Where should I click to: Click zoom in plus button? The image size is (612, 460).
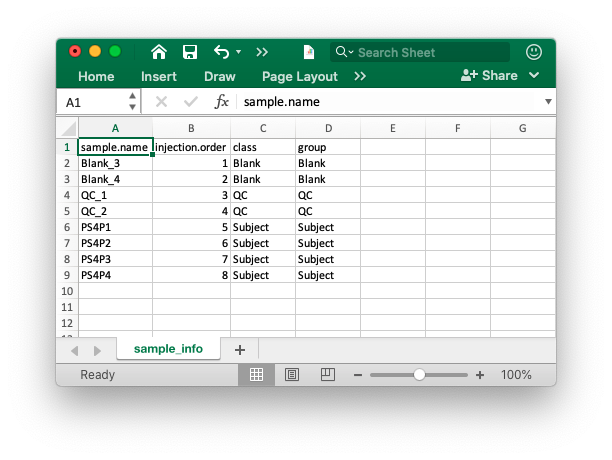tap(480, 375)
